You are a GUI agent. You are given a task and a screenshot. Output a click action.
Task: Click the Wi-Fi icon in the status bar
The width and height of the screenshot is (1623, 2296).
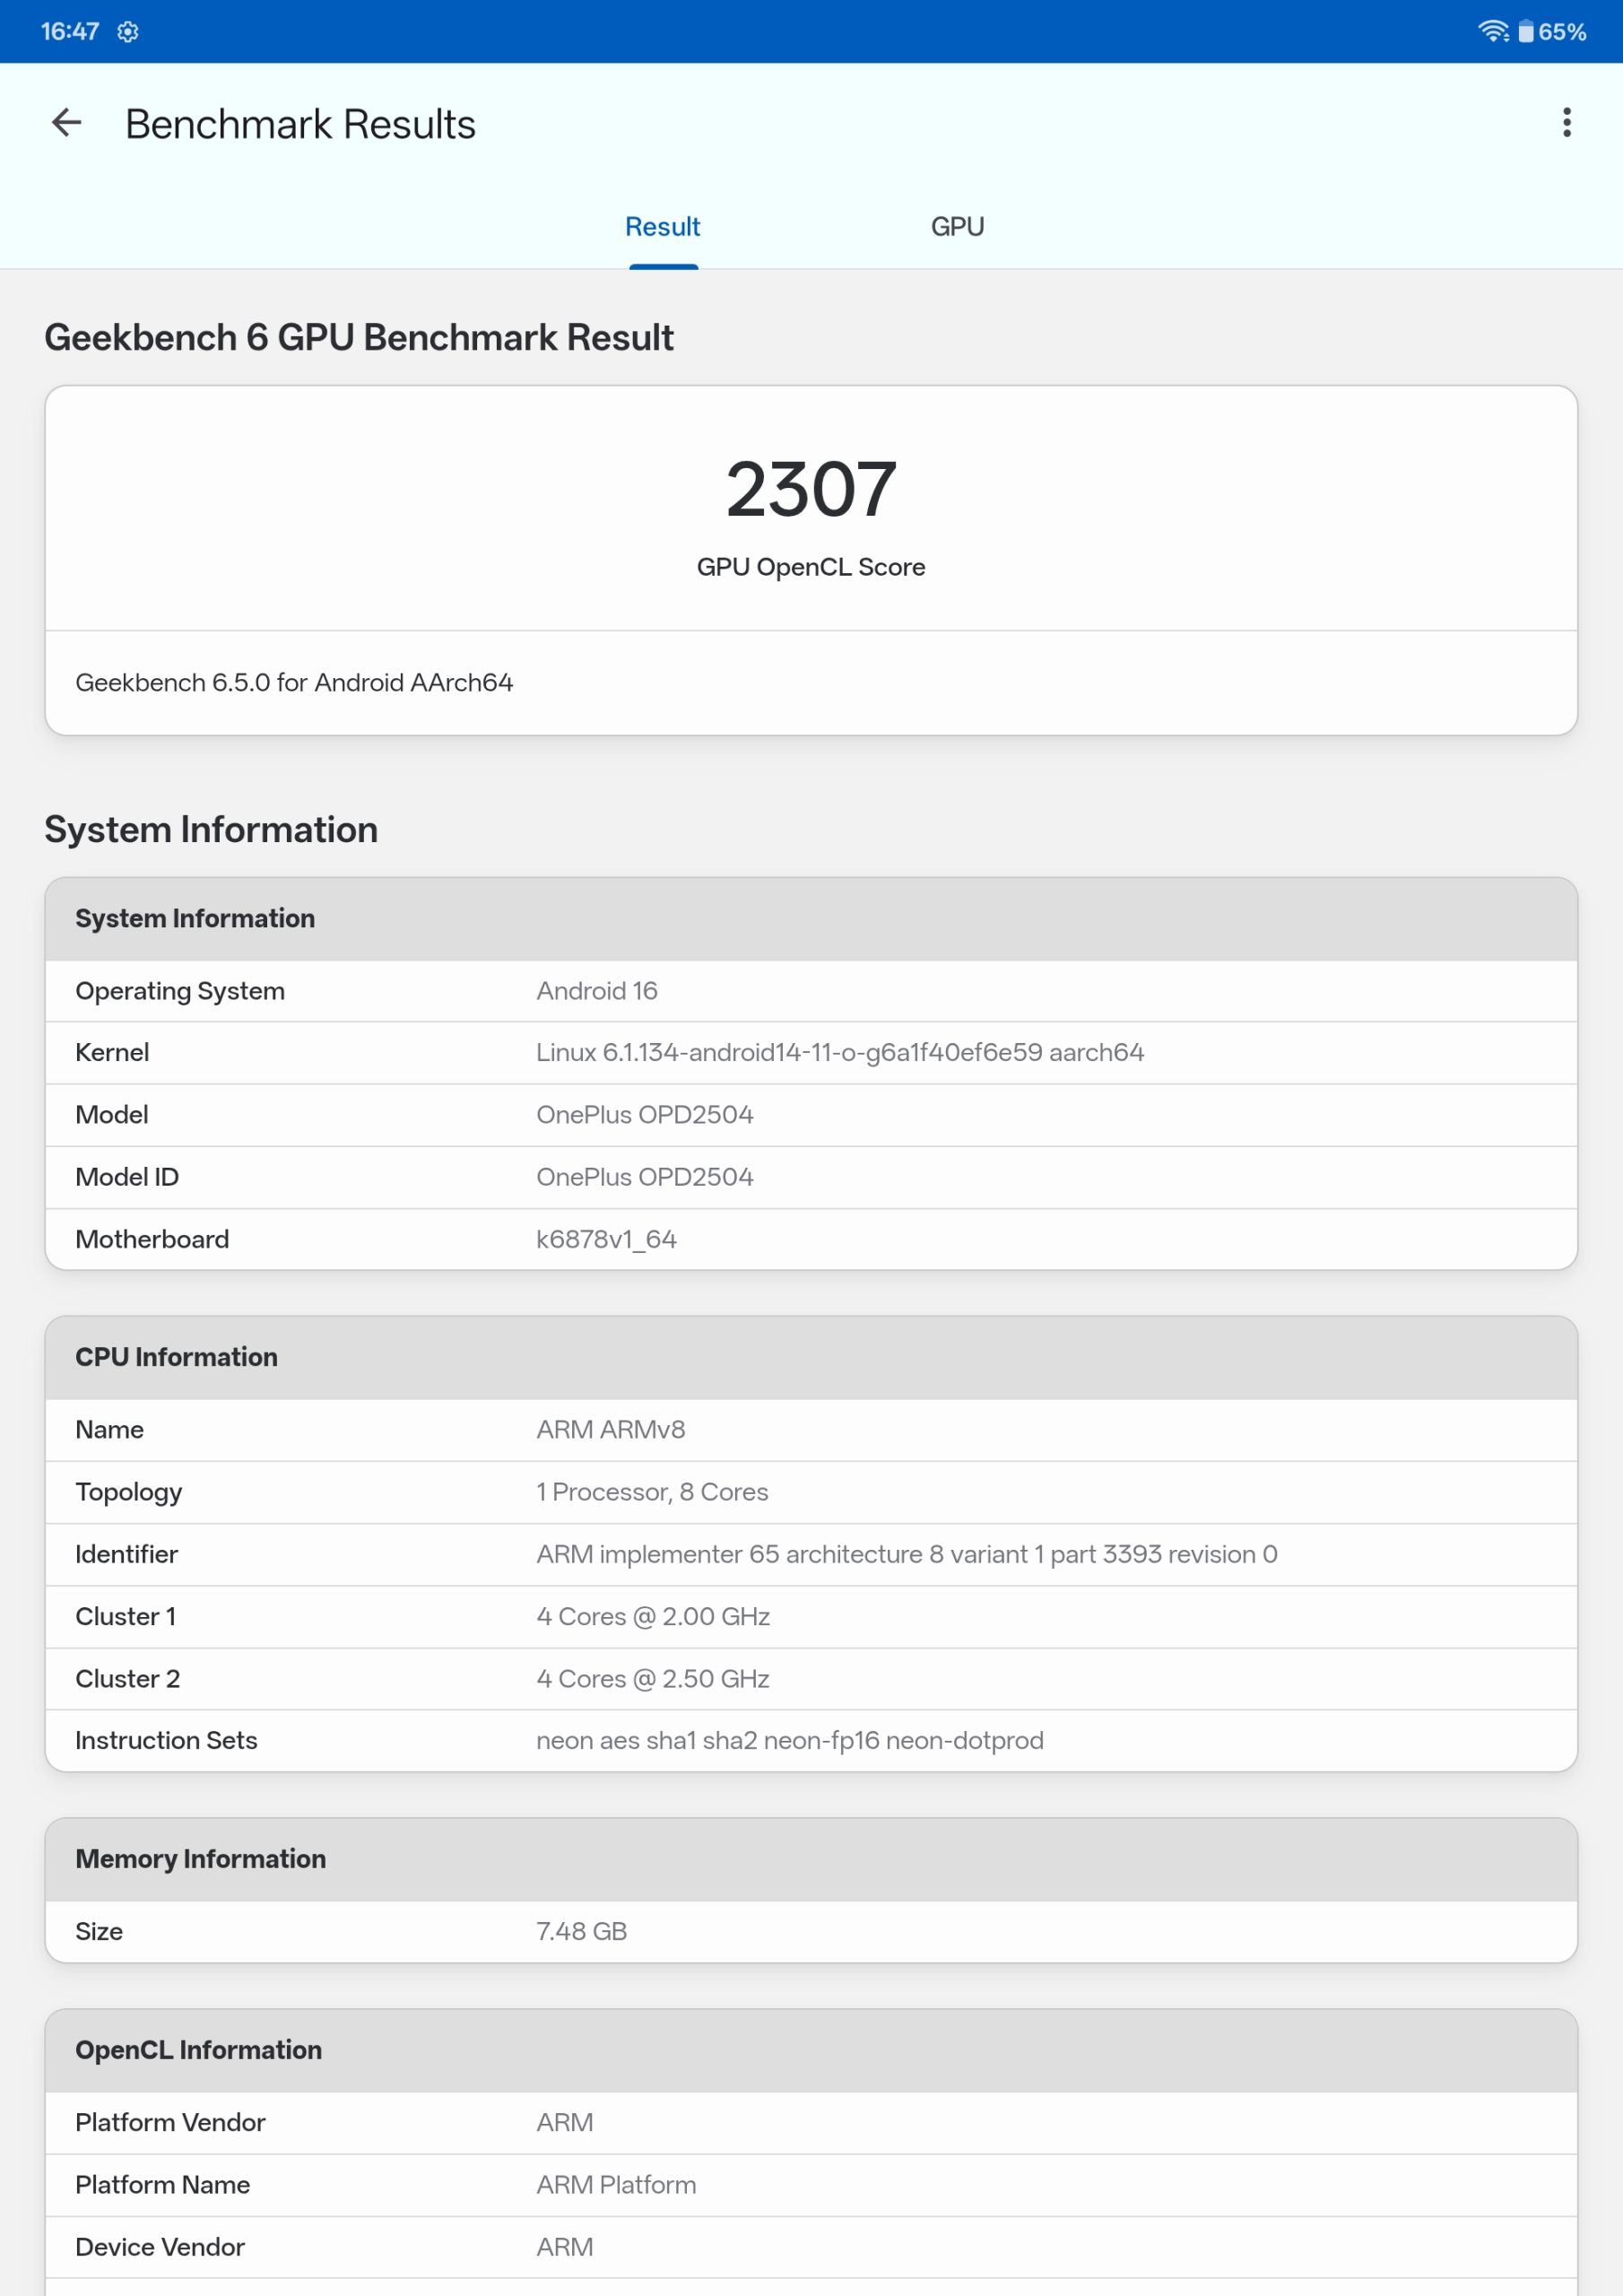pyautogui.click(x=1493, y=31)
